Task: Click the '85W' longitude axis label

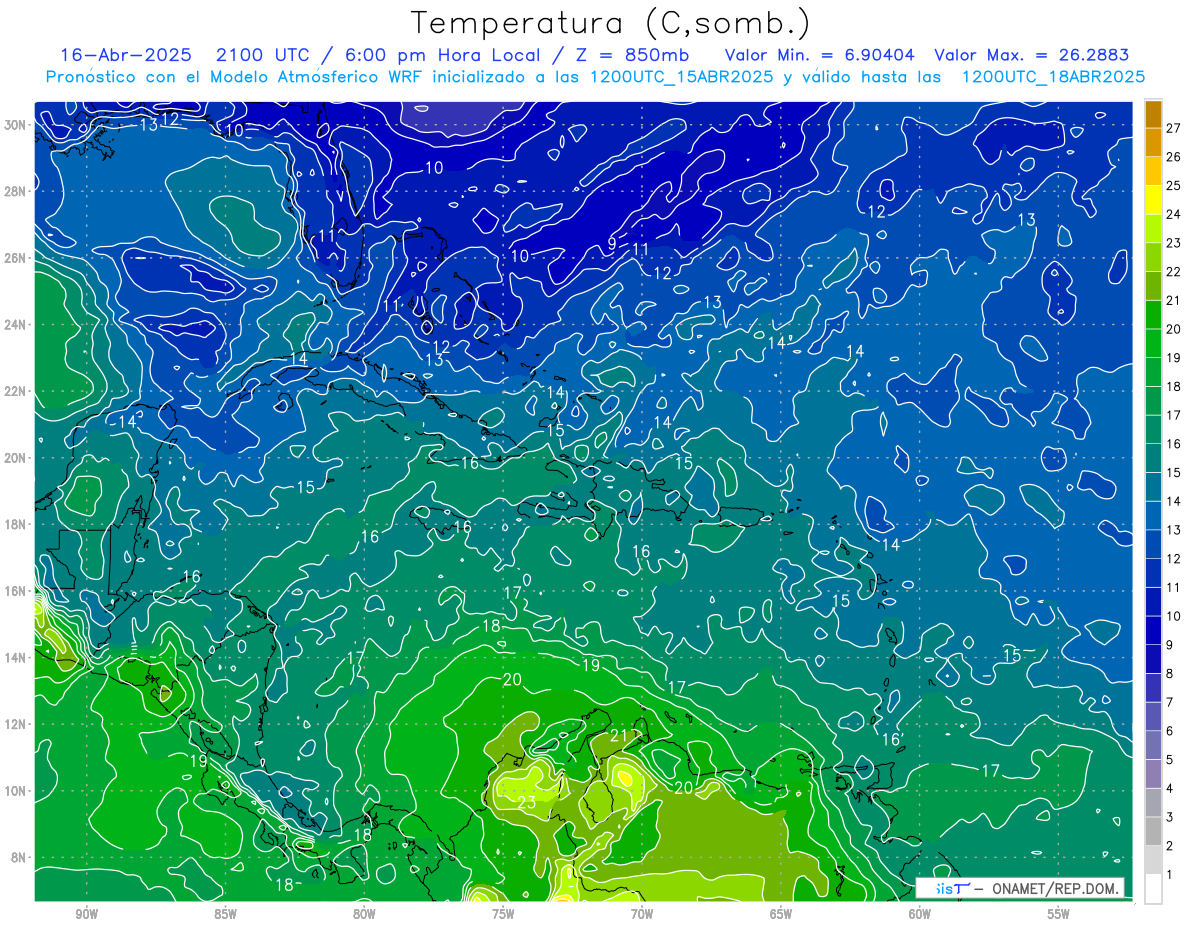Action: coord(225,915)
